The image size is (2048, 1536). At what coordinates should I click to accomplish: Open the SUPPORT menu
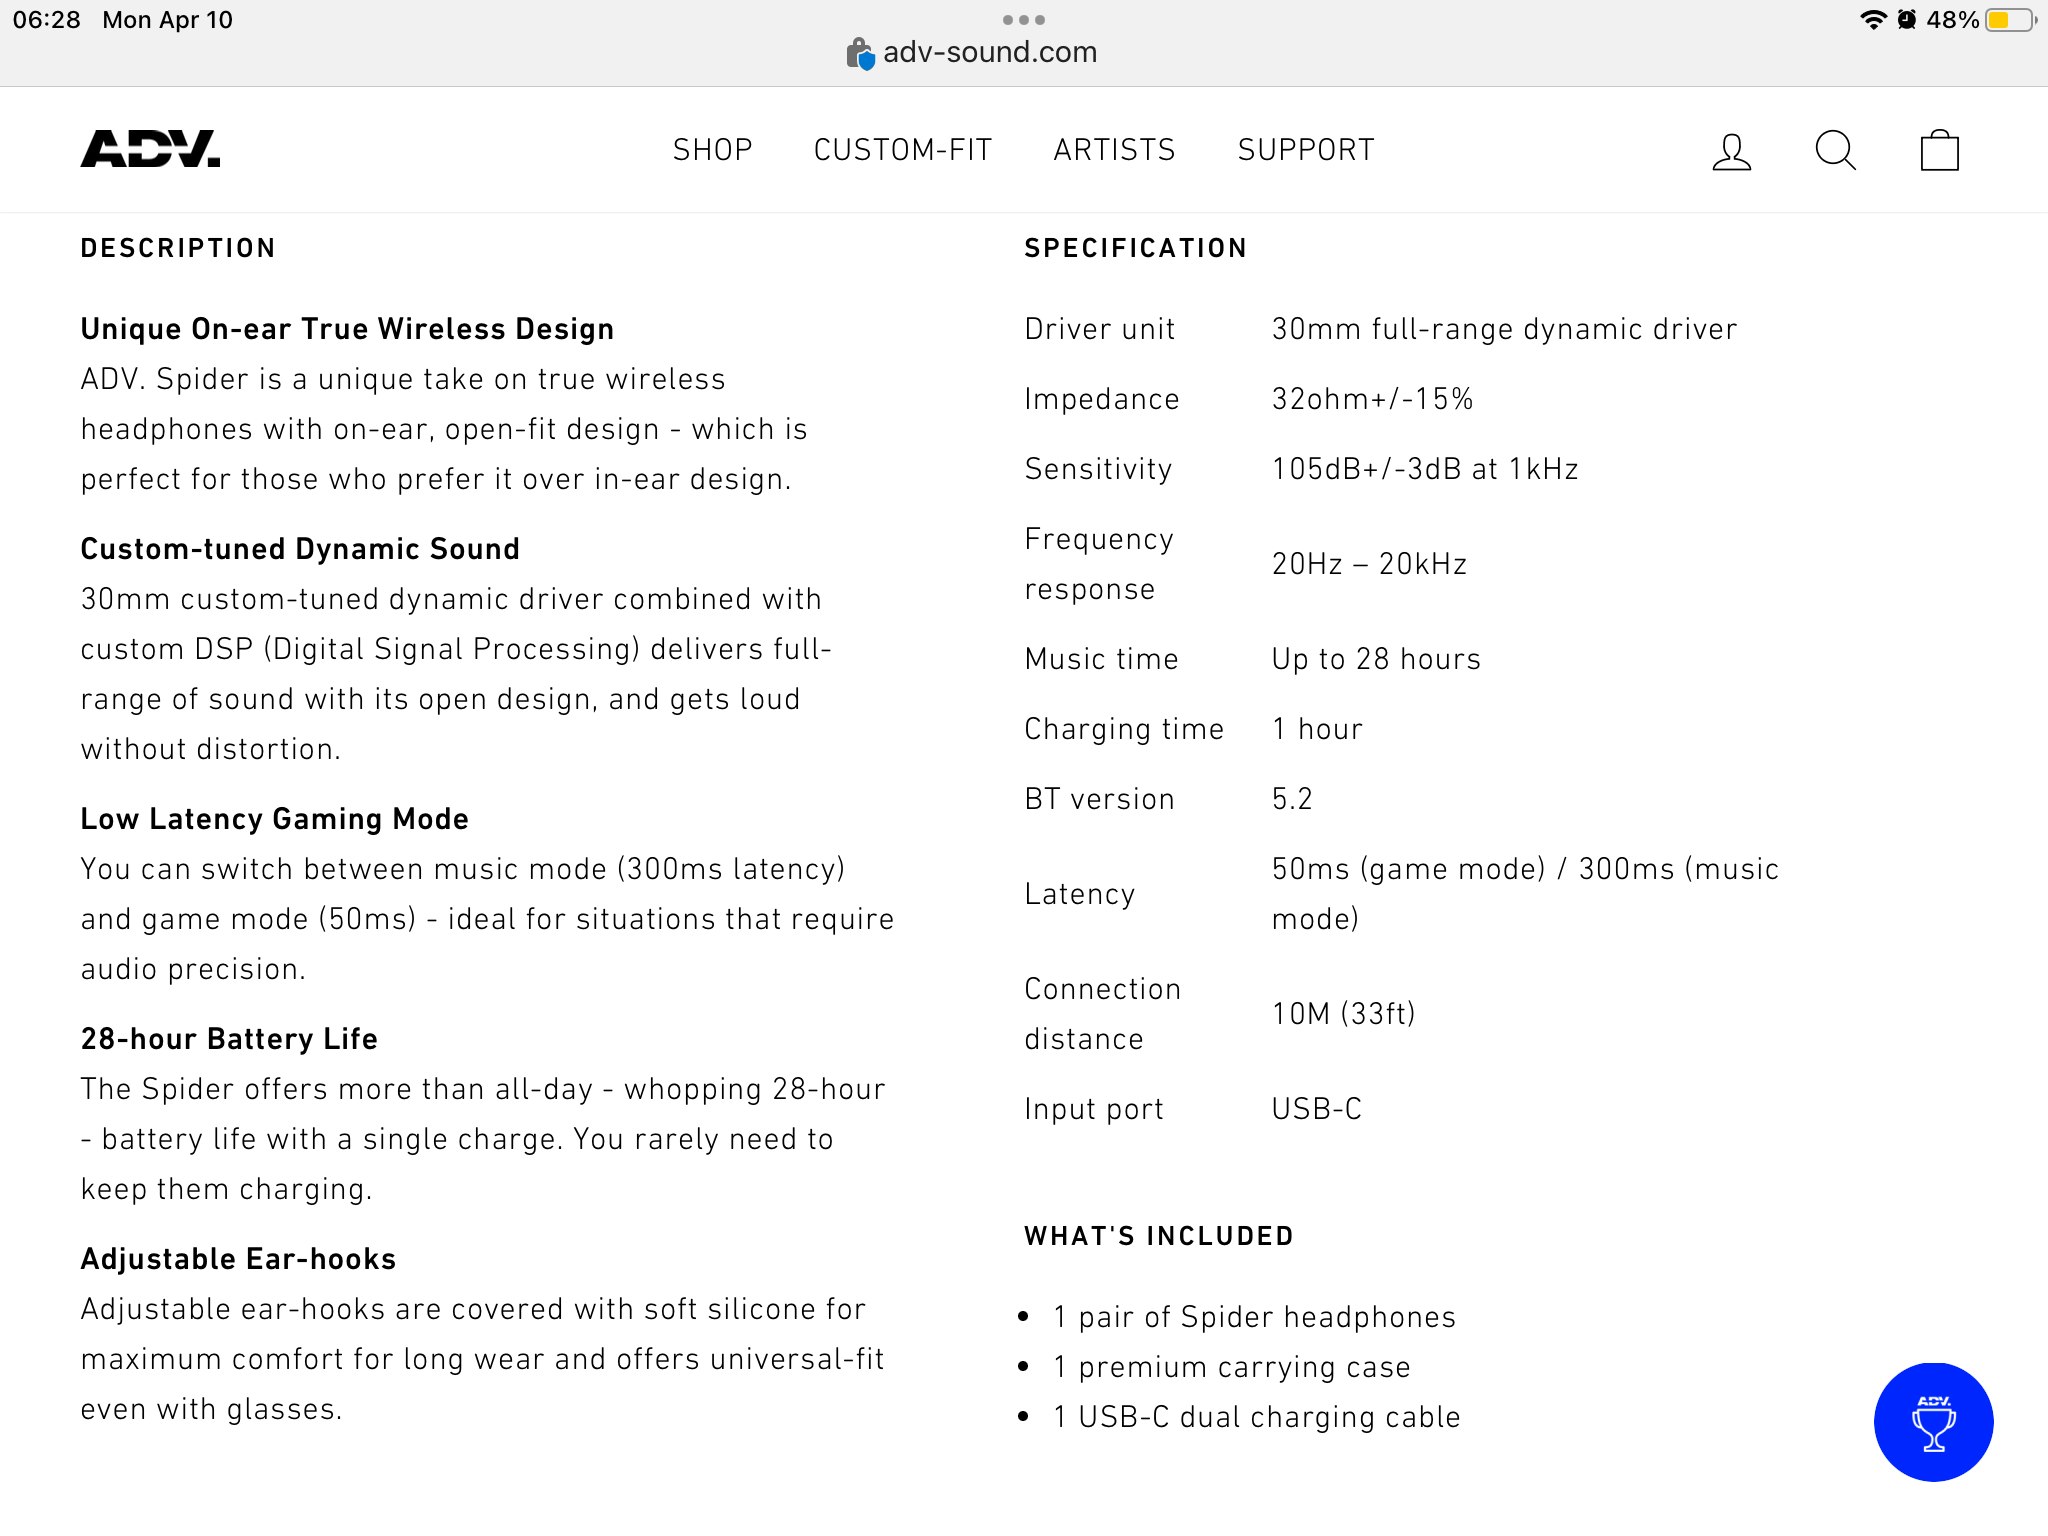point(1305,150)
